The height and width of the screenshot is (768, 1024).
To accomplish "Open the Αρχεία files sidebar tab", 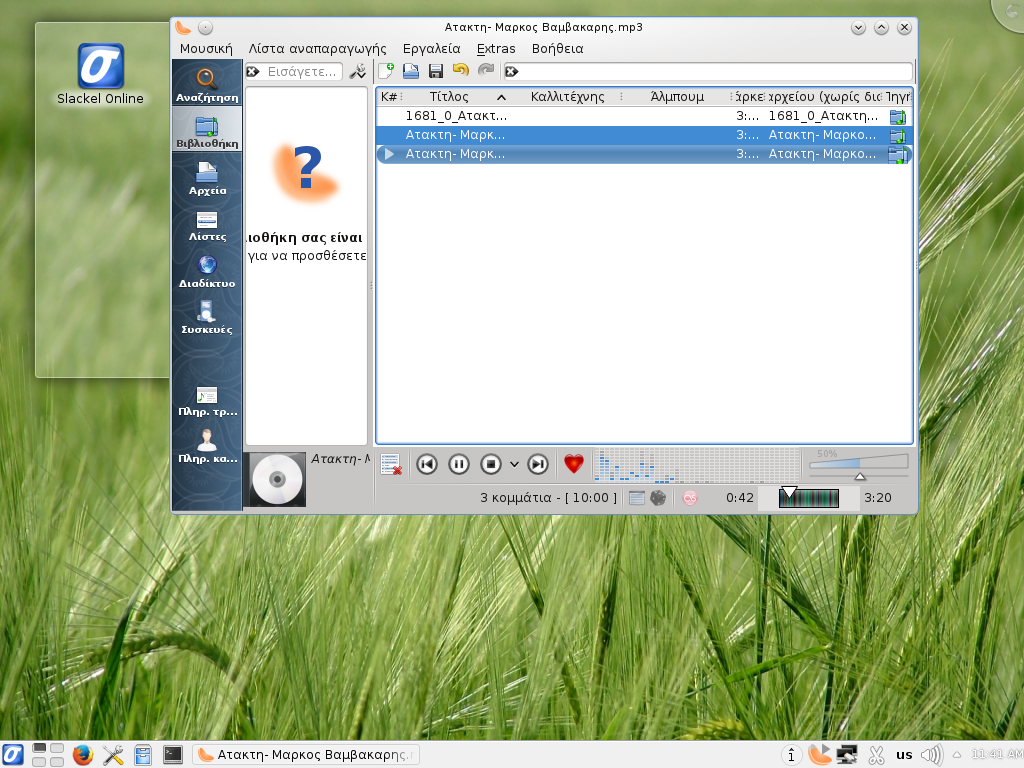I will 207,178.
